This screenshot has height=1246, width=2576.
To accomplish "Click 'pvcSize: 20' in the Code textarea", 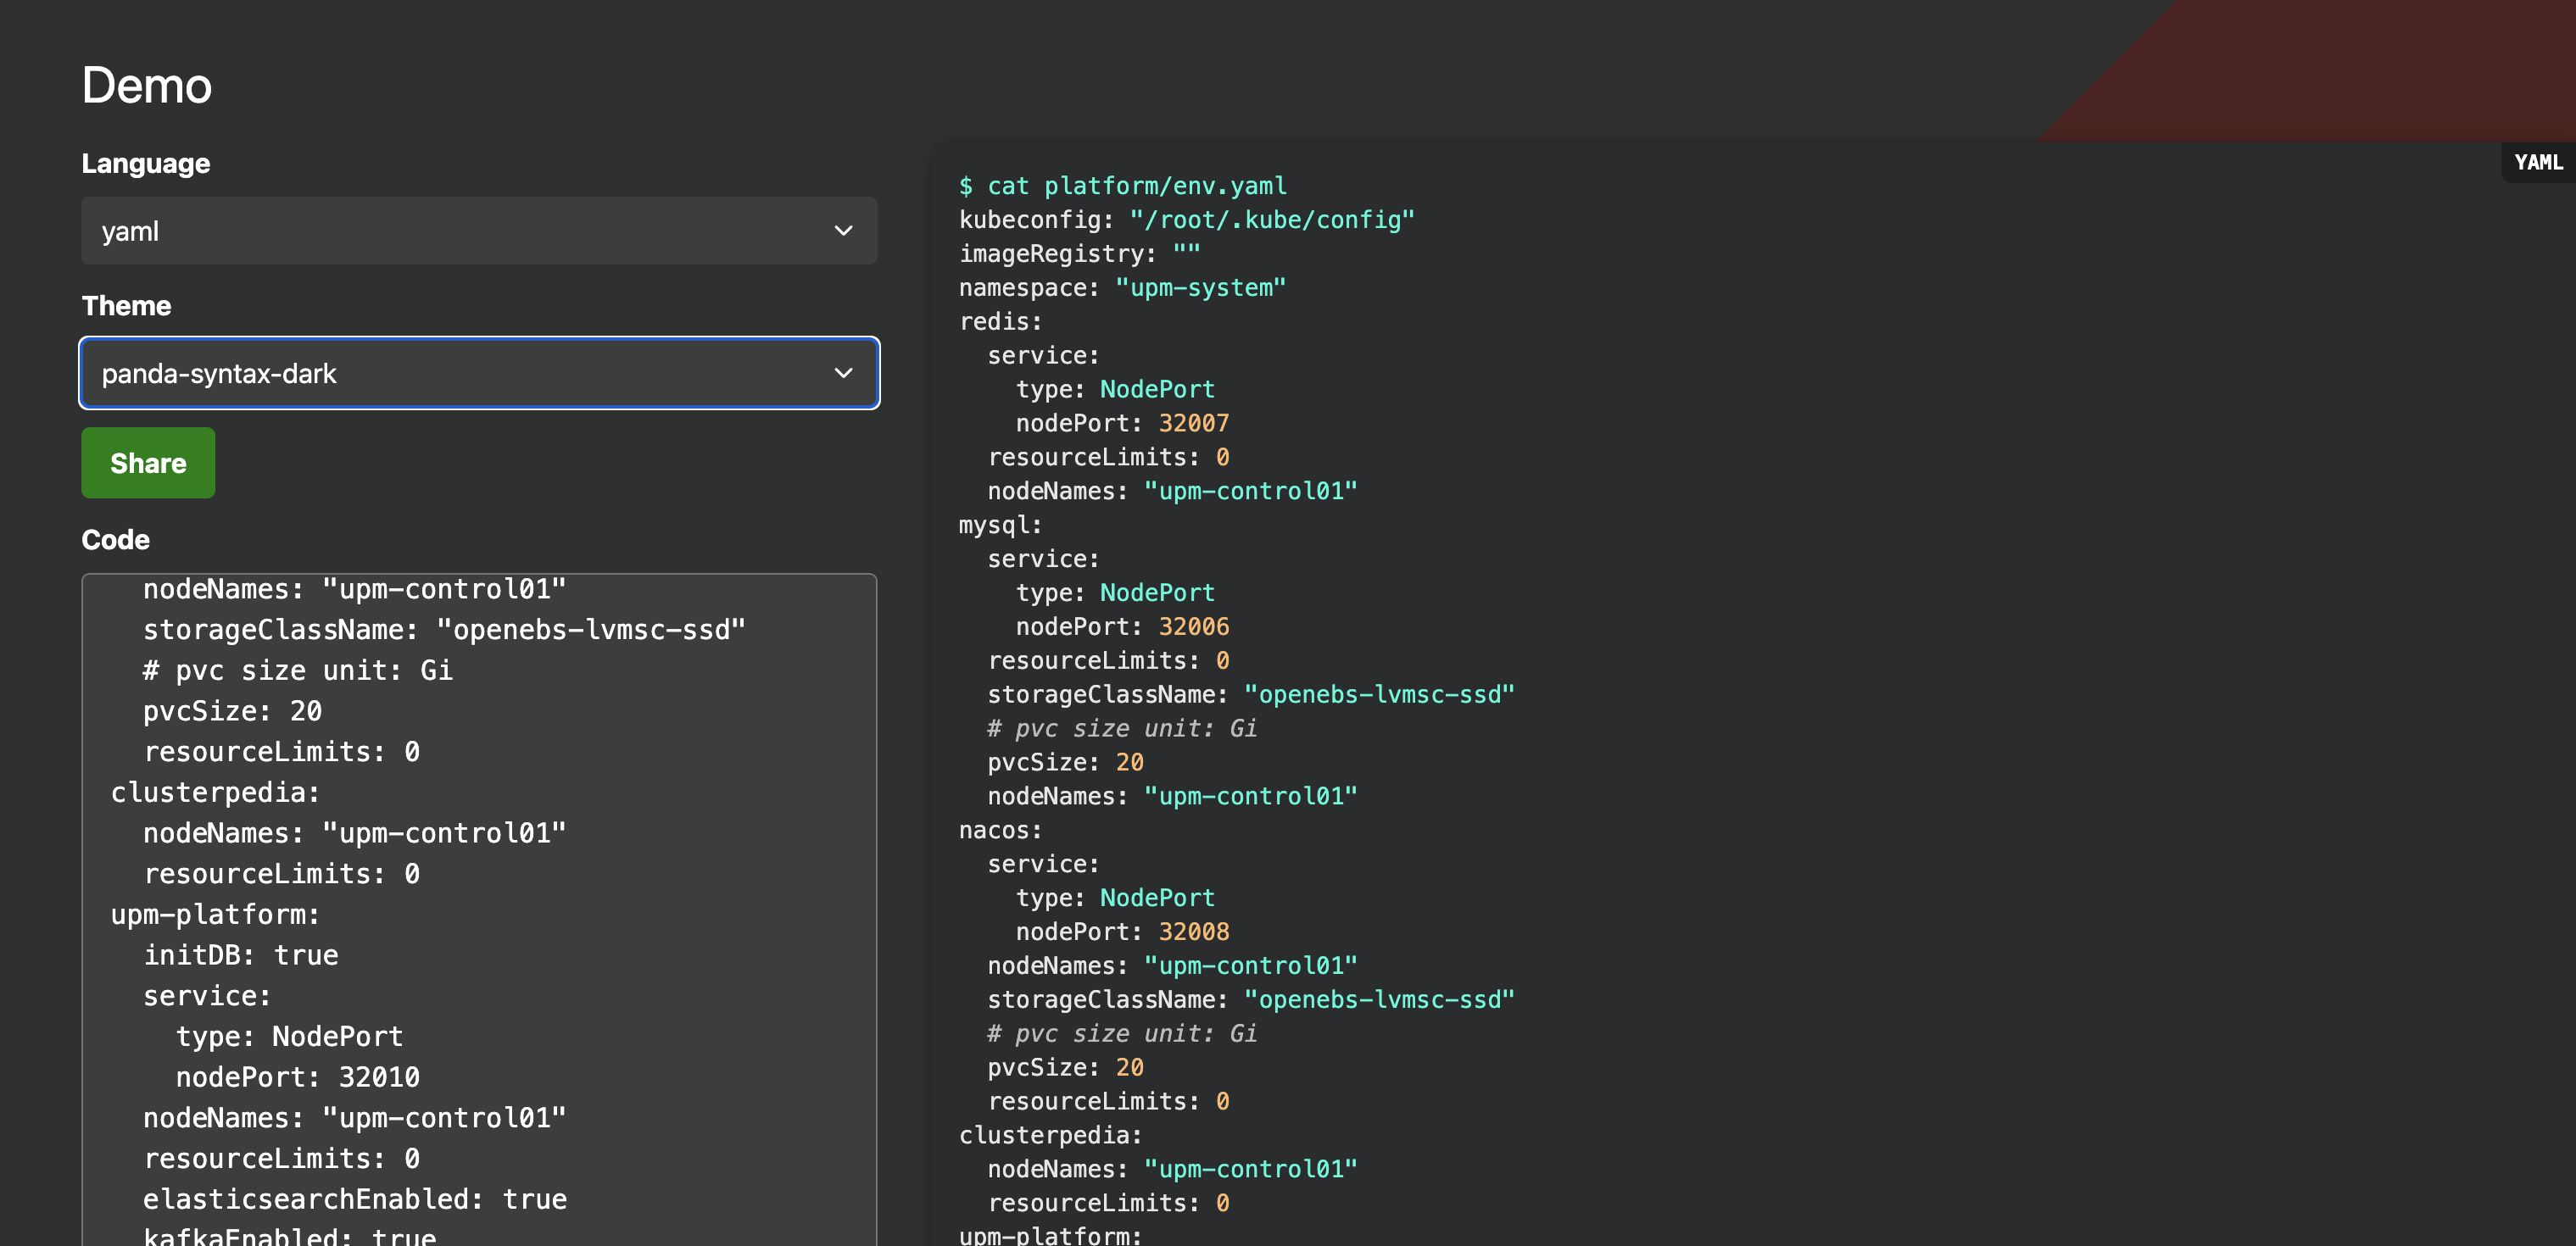I will click(232, 711).
